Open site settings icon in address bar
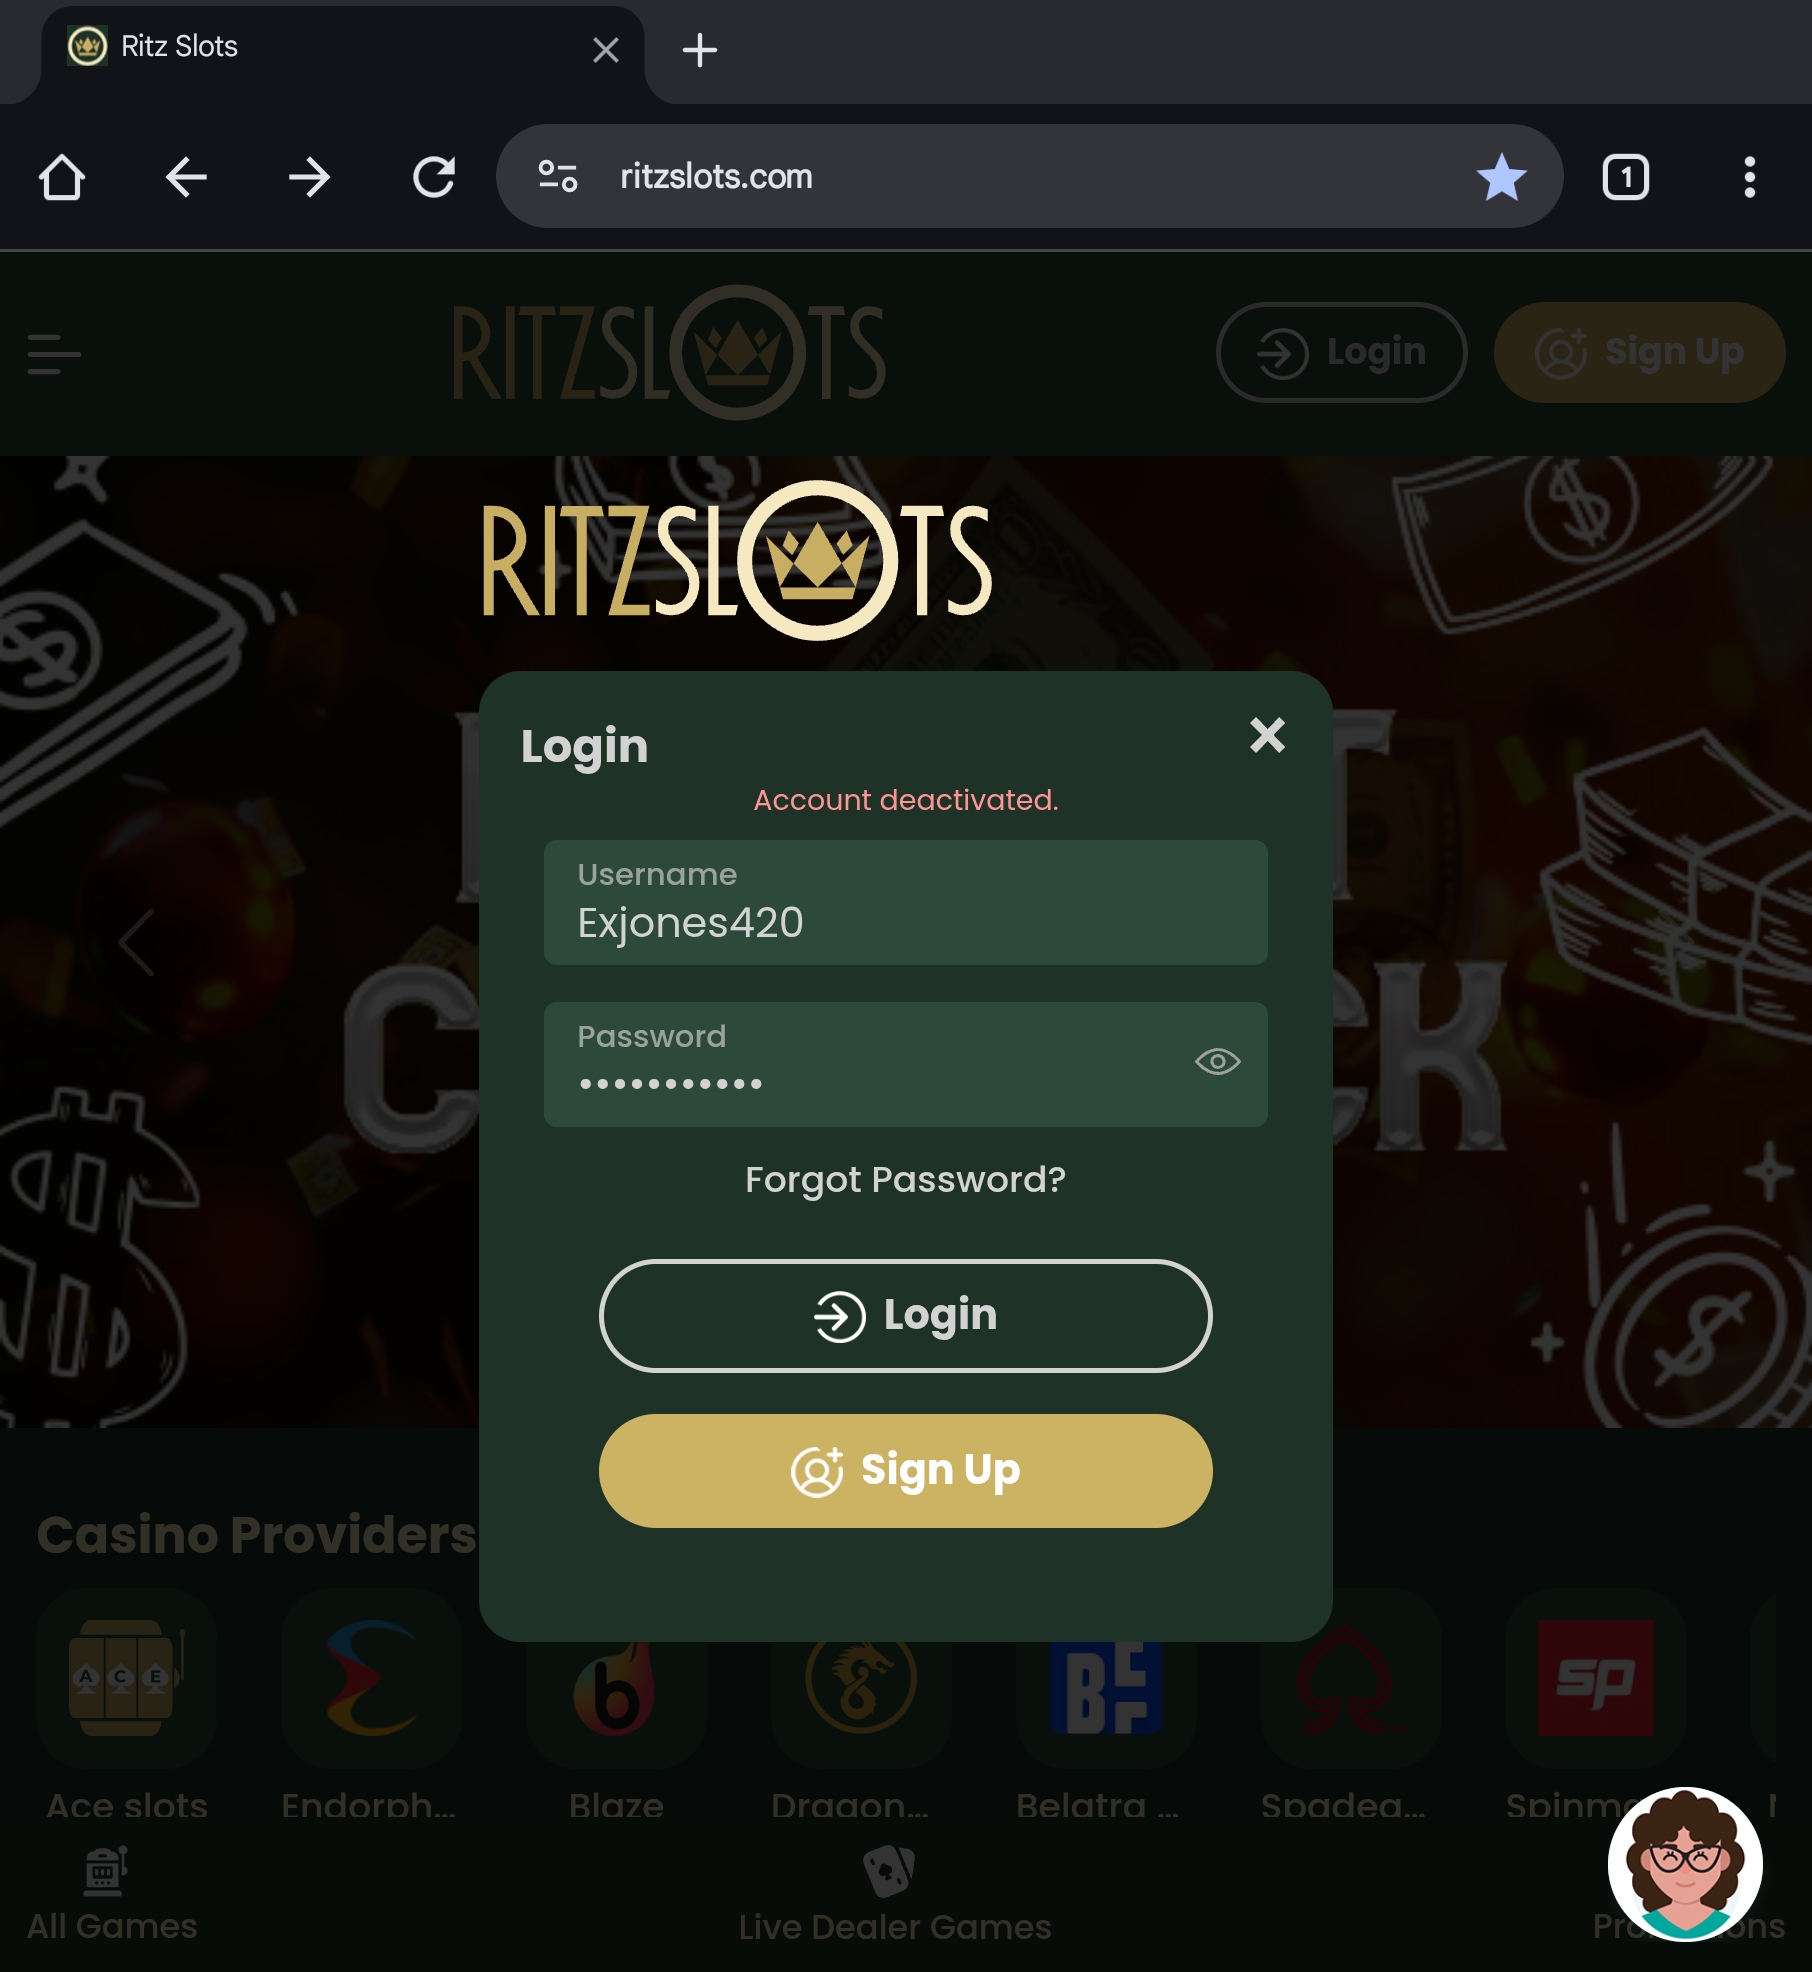Image resolution: width=1812 pixels, height=1972 pixels. [558, 177]
